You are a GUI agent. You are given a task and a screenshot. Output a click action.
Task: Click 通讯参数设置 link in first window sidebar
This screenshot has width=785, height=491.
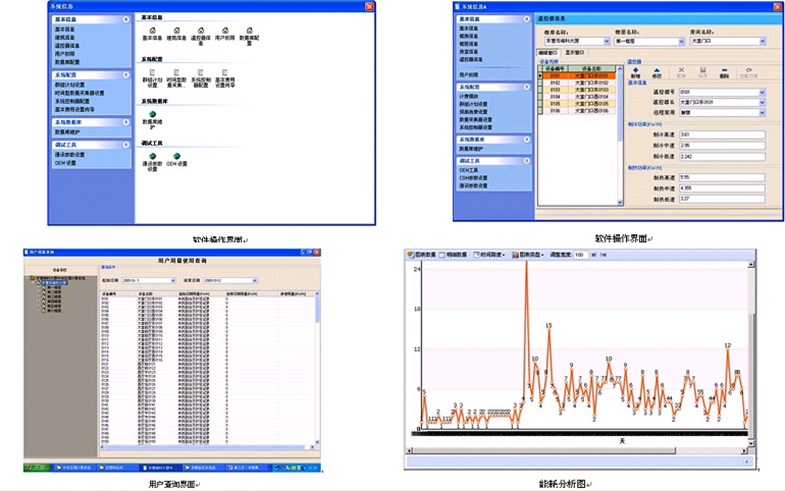point(70,154)
